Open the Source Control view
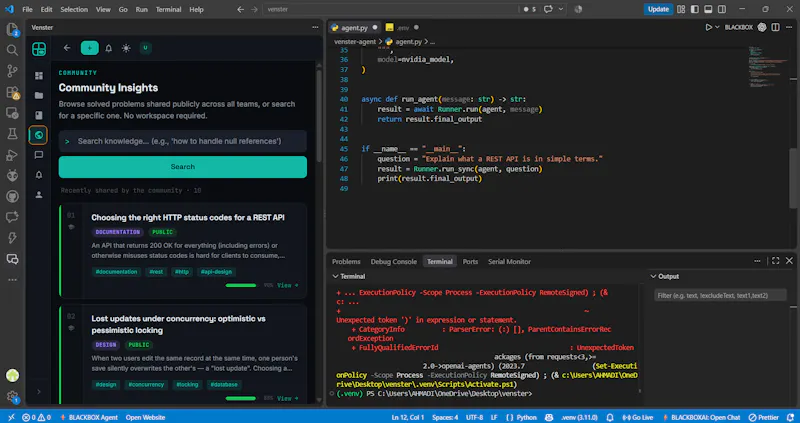 click(12, 71)
